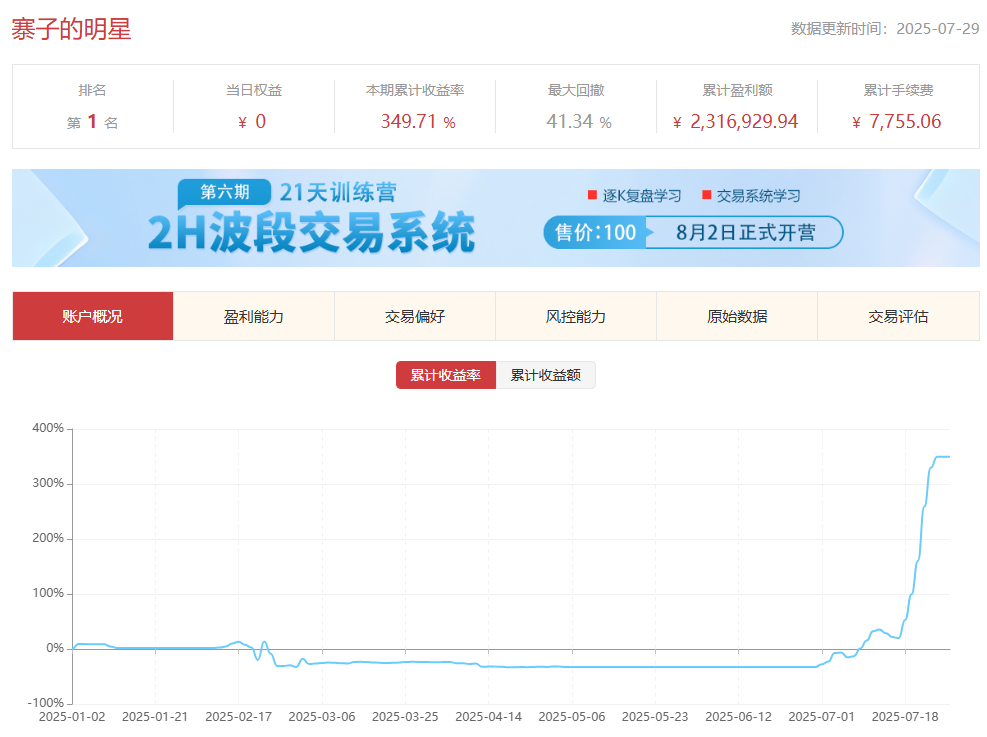
Task: Switch chart to 累计收益额 view
Action: pyautogui.click(x=546, y=375)
